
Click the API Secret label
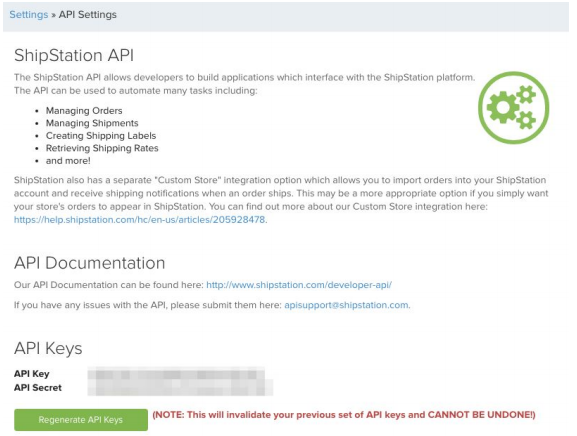pos(38,388)
